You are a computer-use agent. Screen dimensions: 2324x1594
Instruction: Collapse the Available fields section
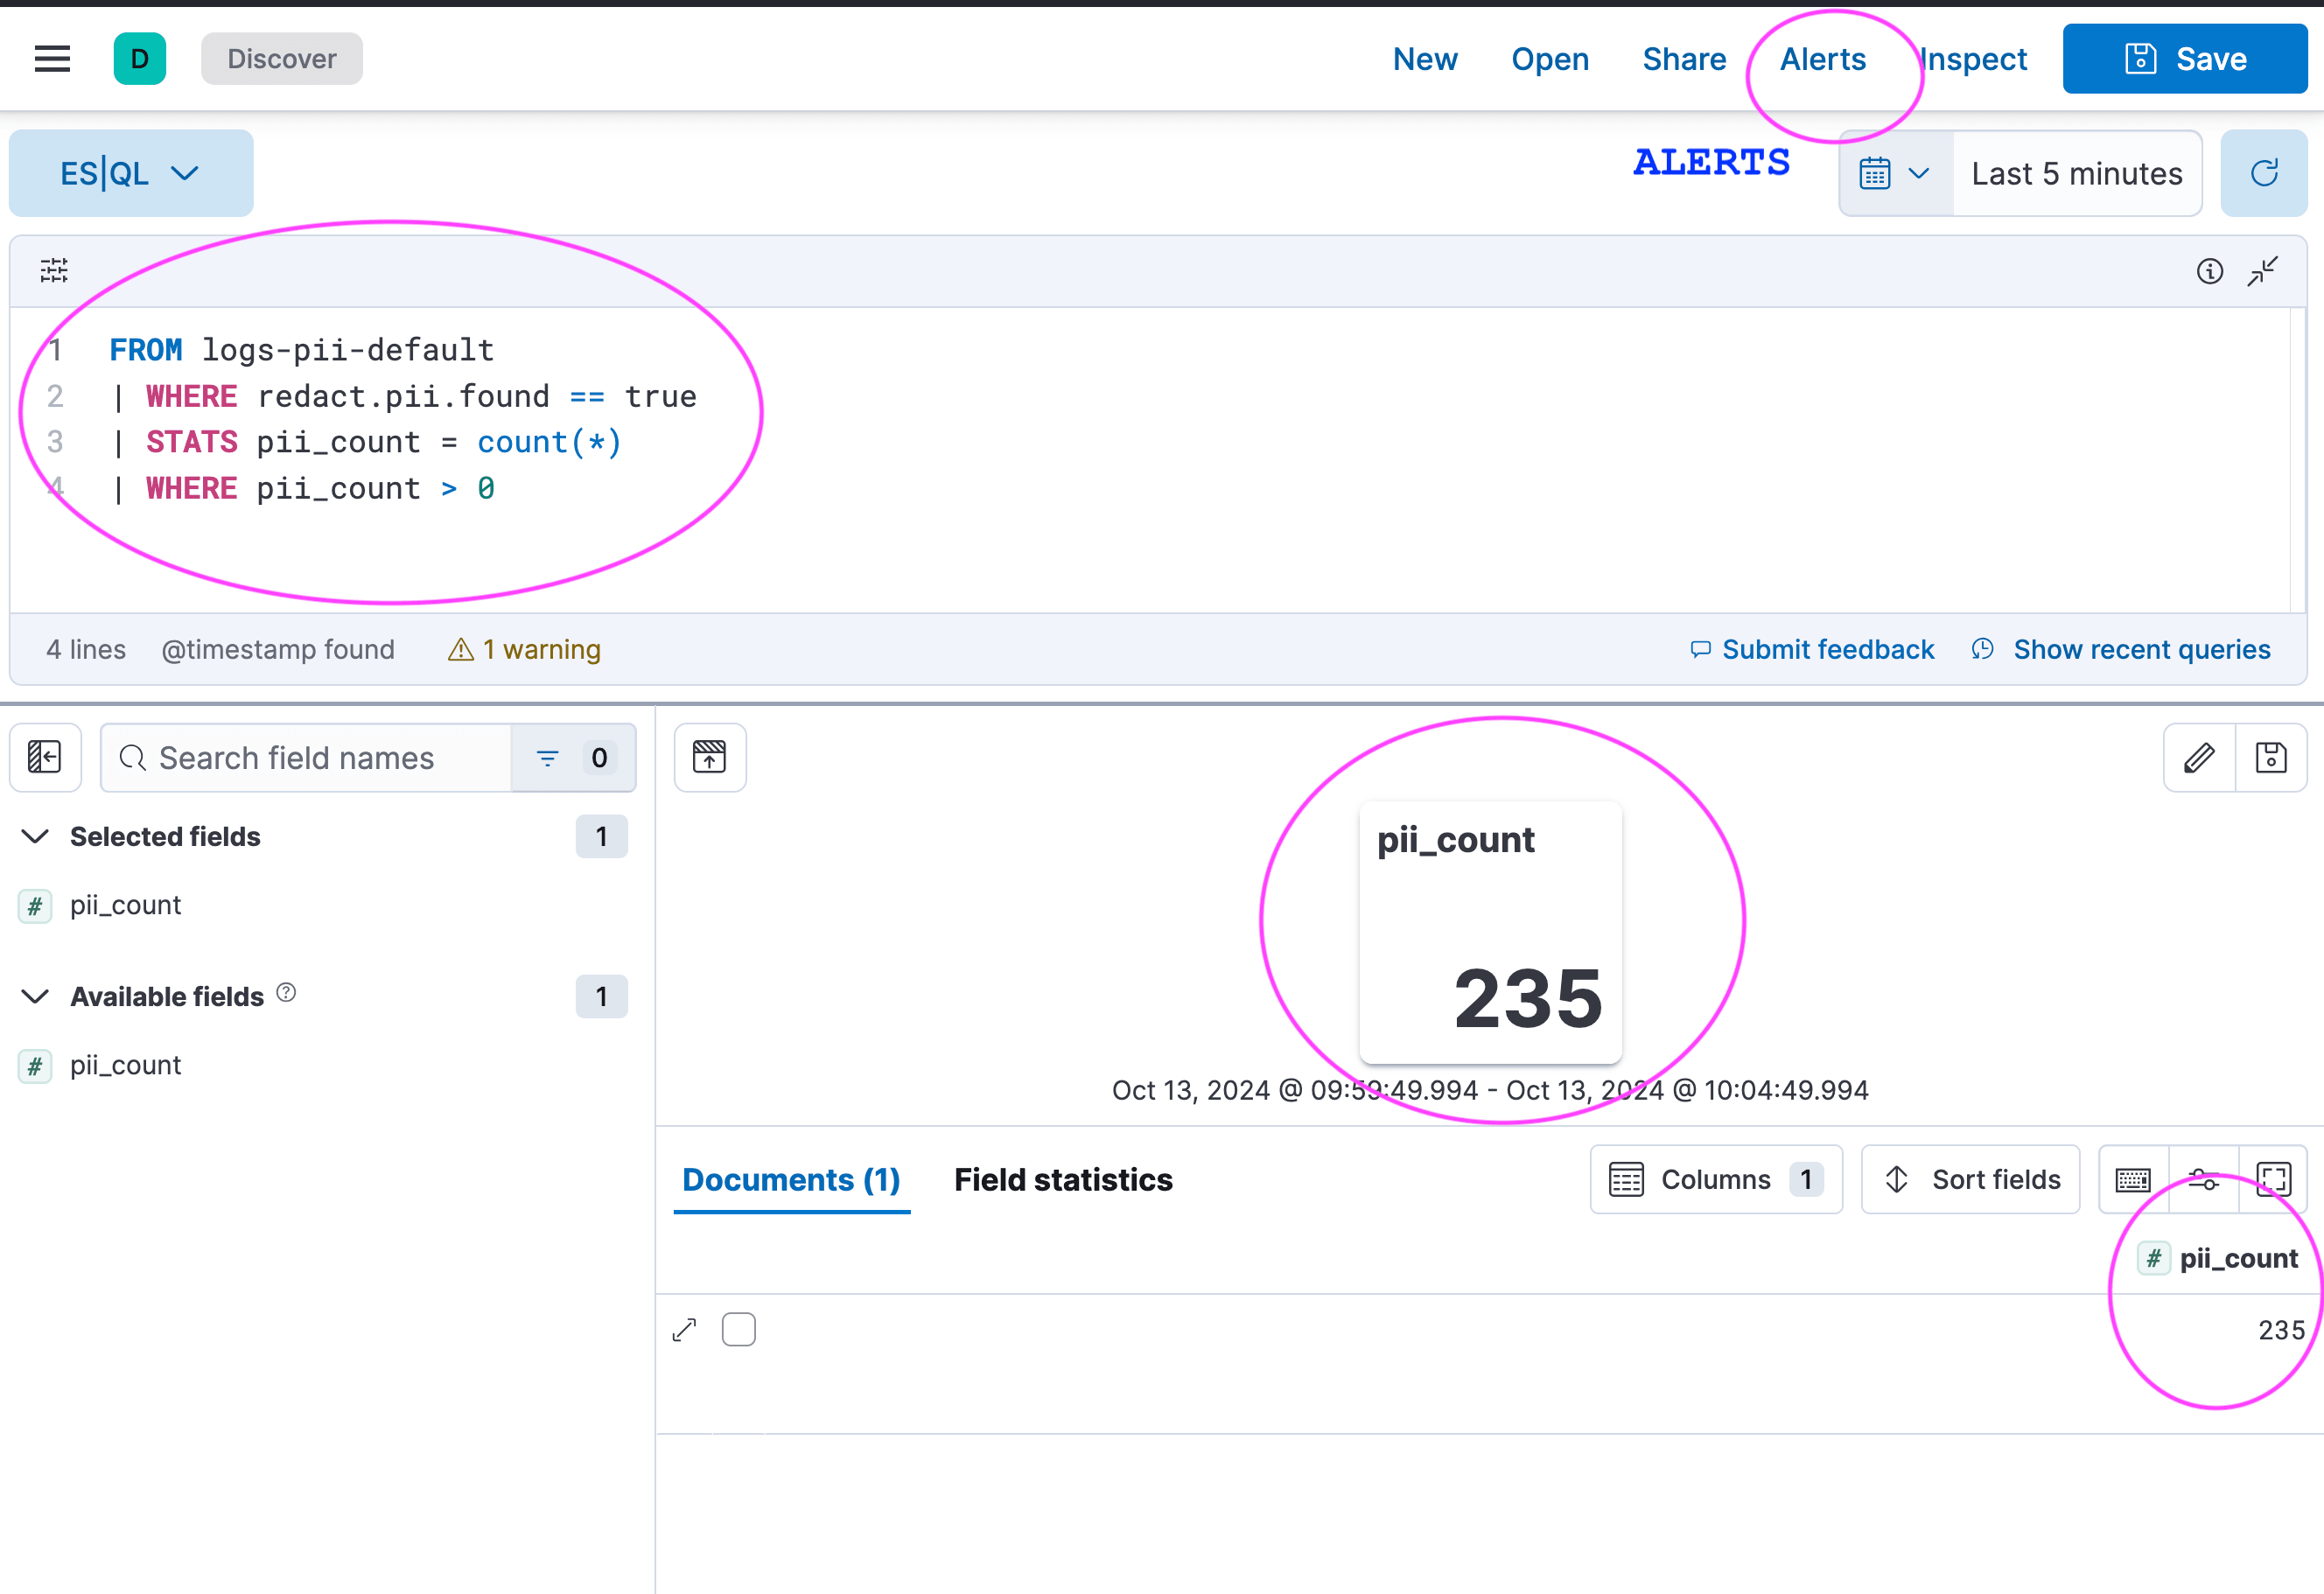pyautogui.click(x=36, y=996)
